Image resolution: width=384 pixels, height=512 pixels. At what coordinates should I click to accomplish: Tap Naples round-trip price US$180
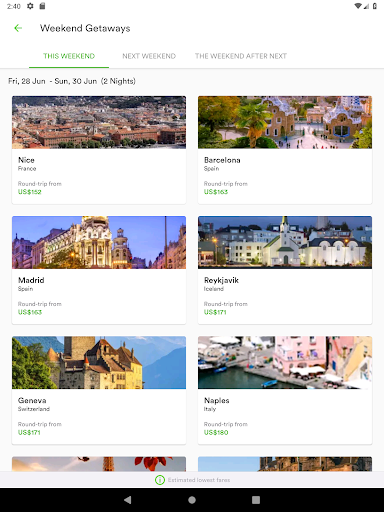[x=216, y=432]
